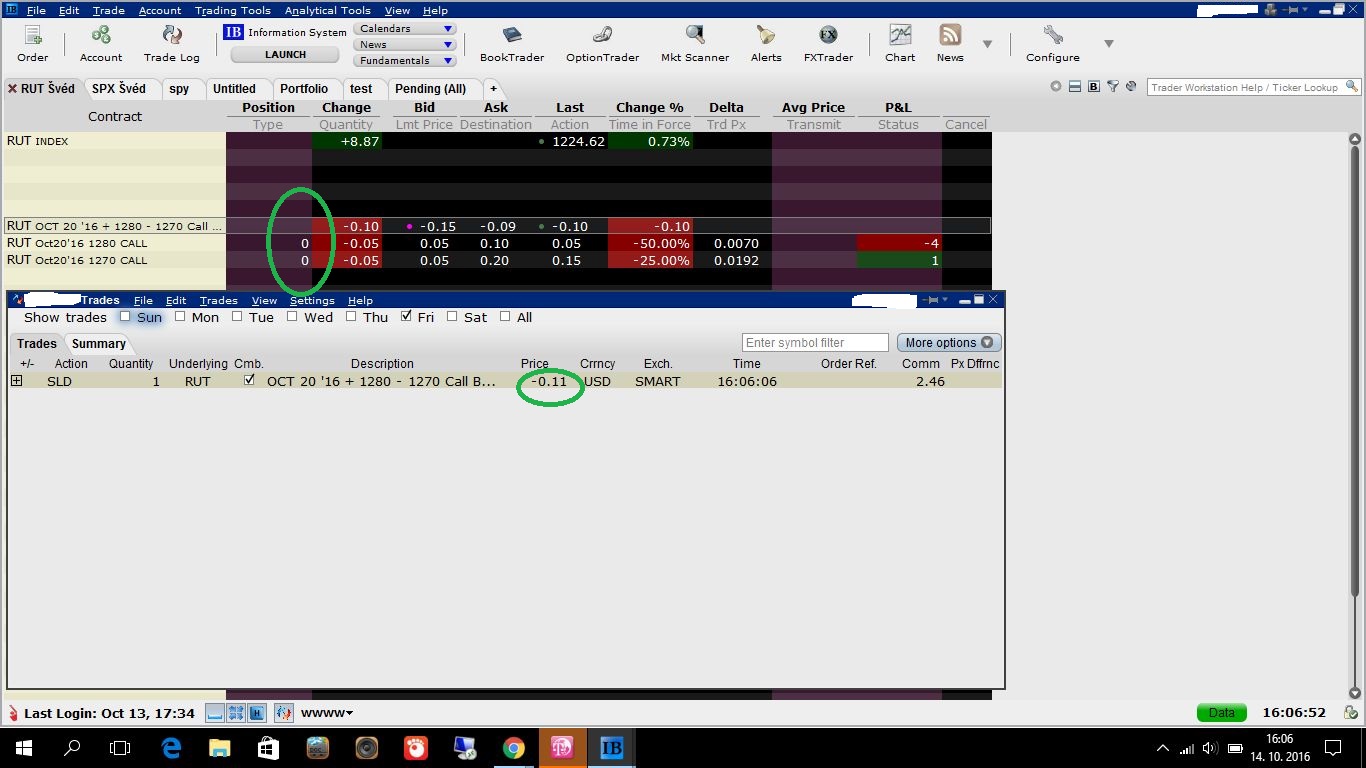Click the arrows grid icon in the status bar
Screen dimensions: 1366x768
(x=236, y=713)
